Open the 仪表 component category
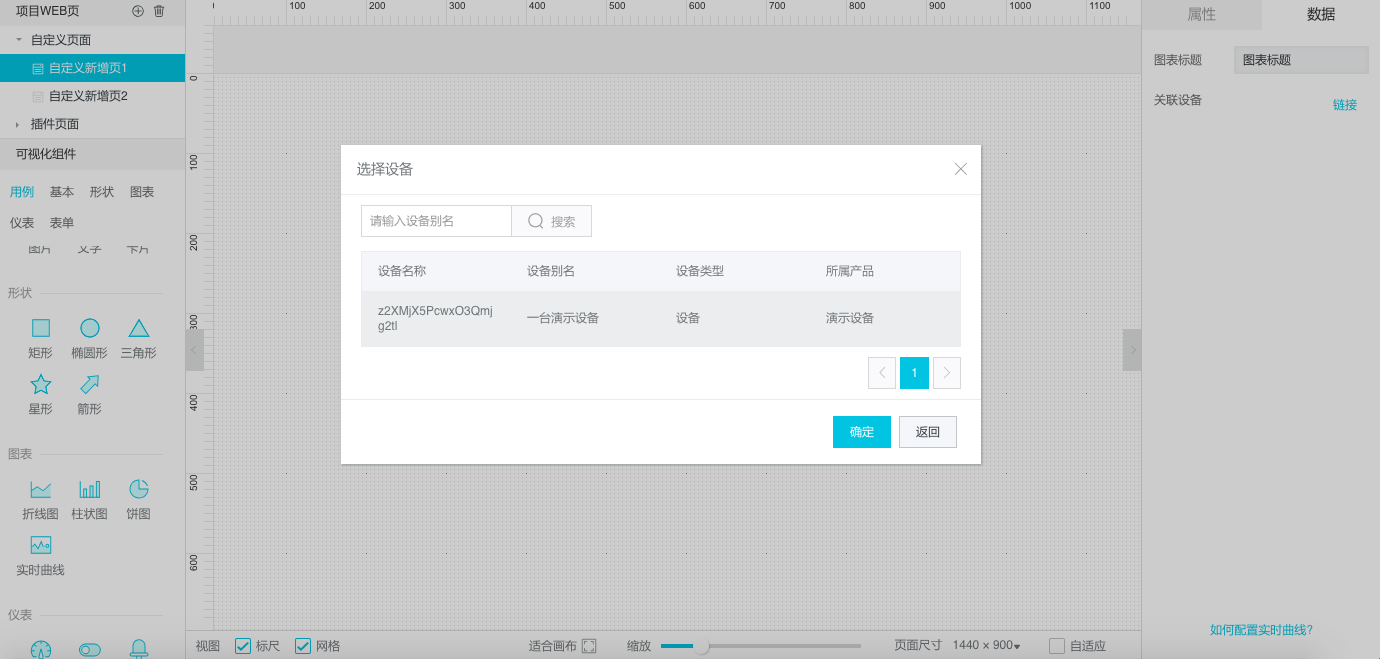1380x659 pixels. (x=22, y=223)
